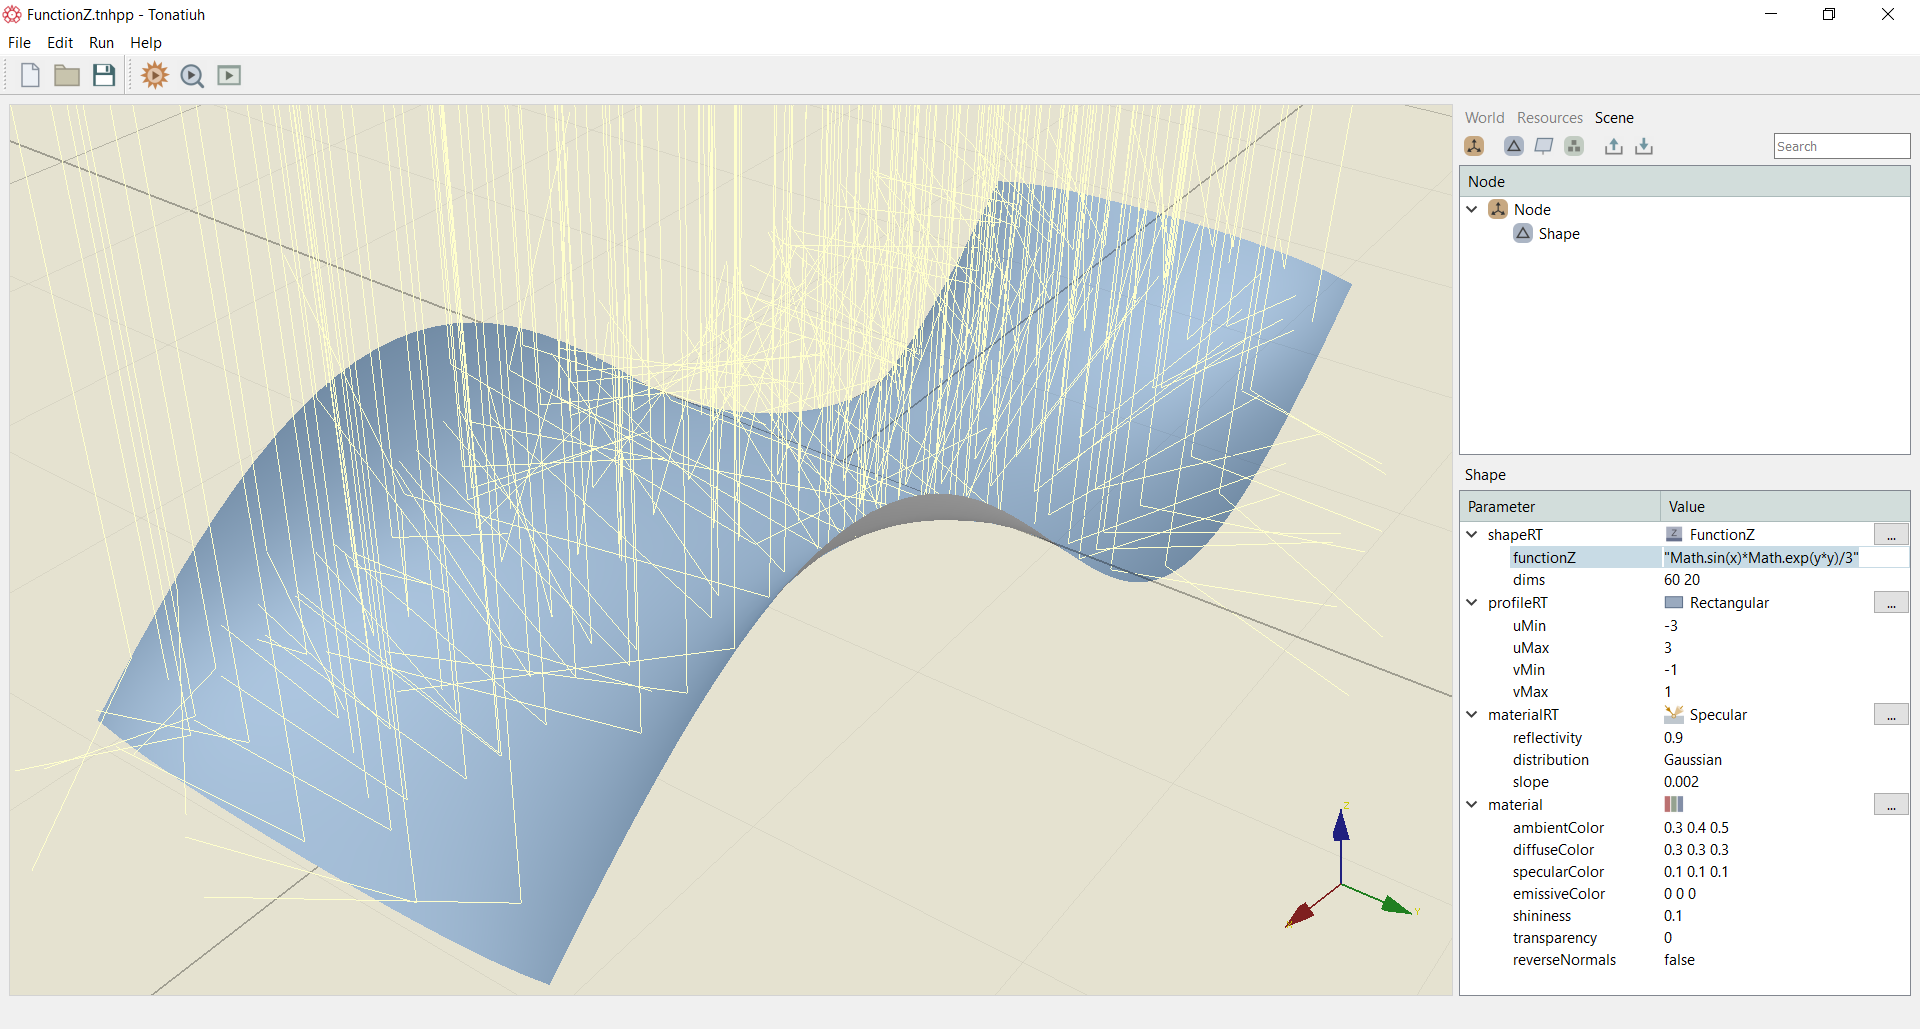Open the Help menu
Screen dimensions: 1920x1029
pyautogui.click(x=146, y=43)
